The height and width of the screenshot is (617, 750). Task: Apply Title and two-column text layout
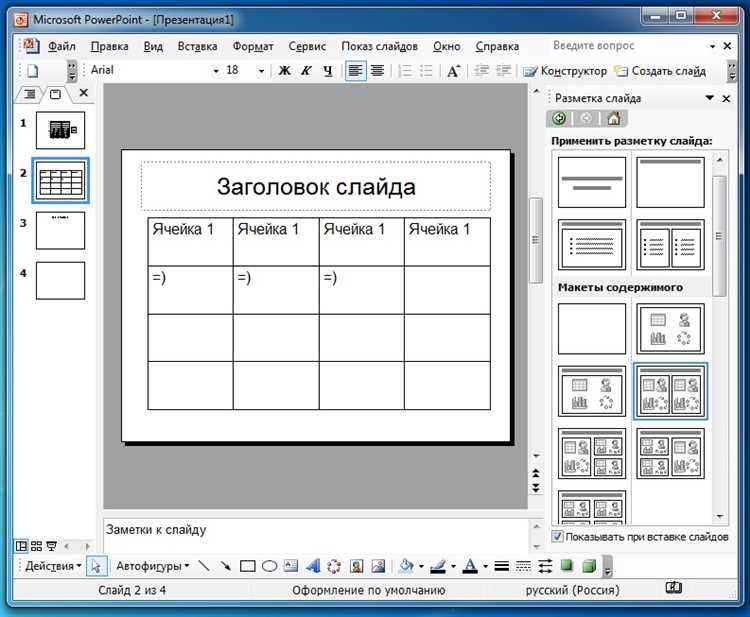coord(670,245)
